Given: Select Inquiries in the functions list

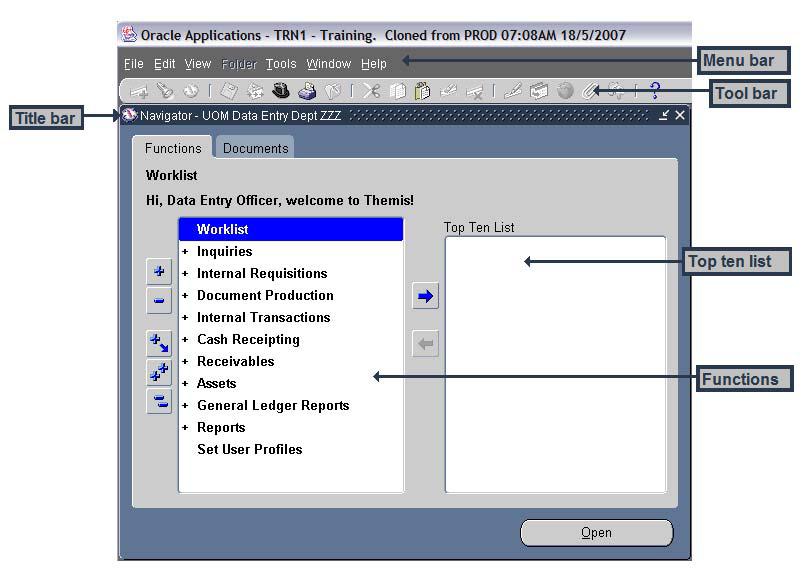Looking at the screenshot, I should 225,251.
